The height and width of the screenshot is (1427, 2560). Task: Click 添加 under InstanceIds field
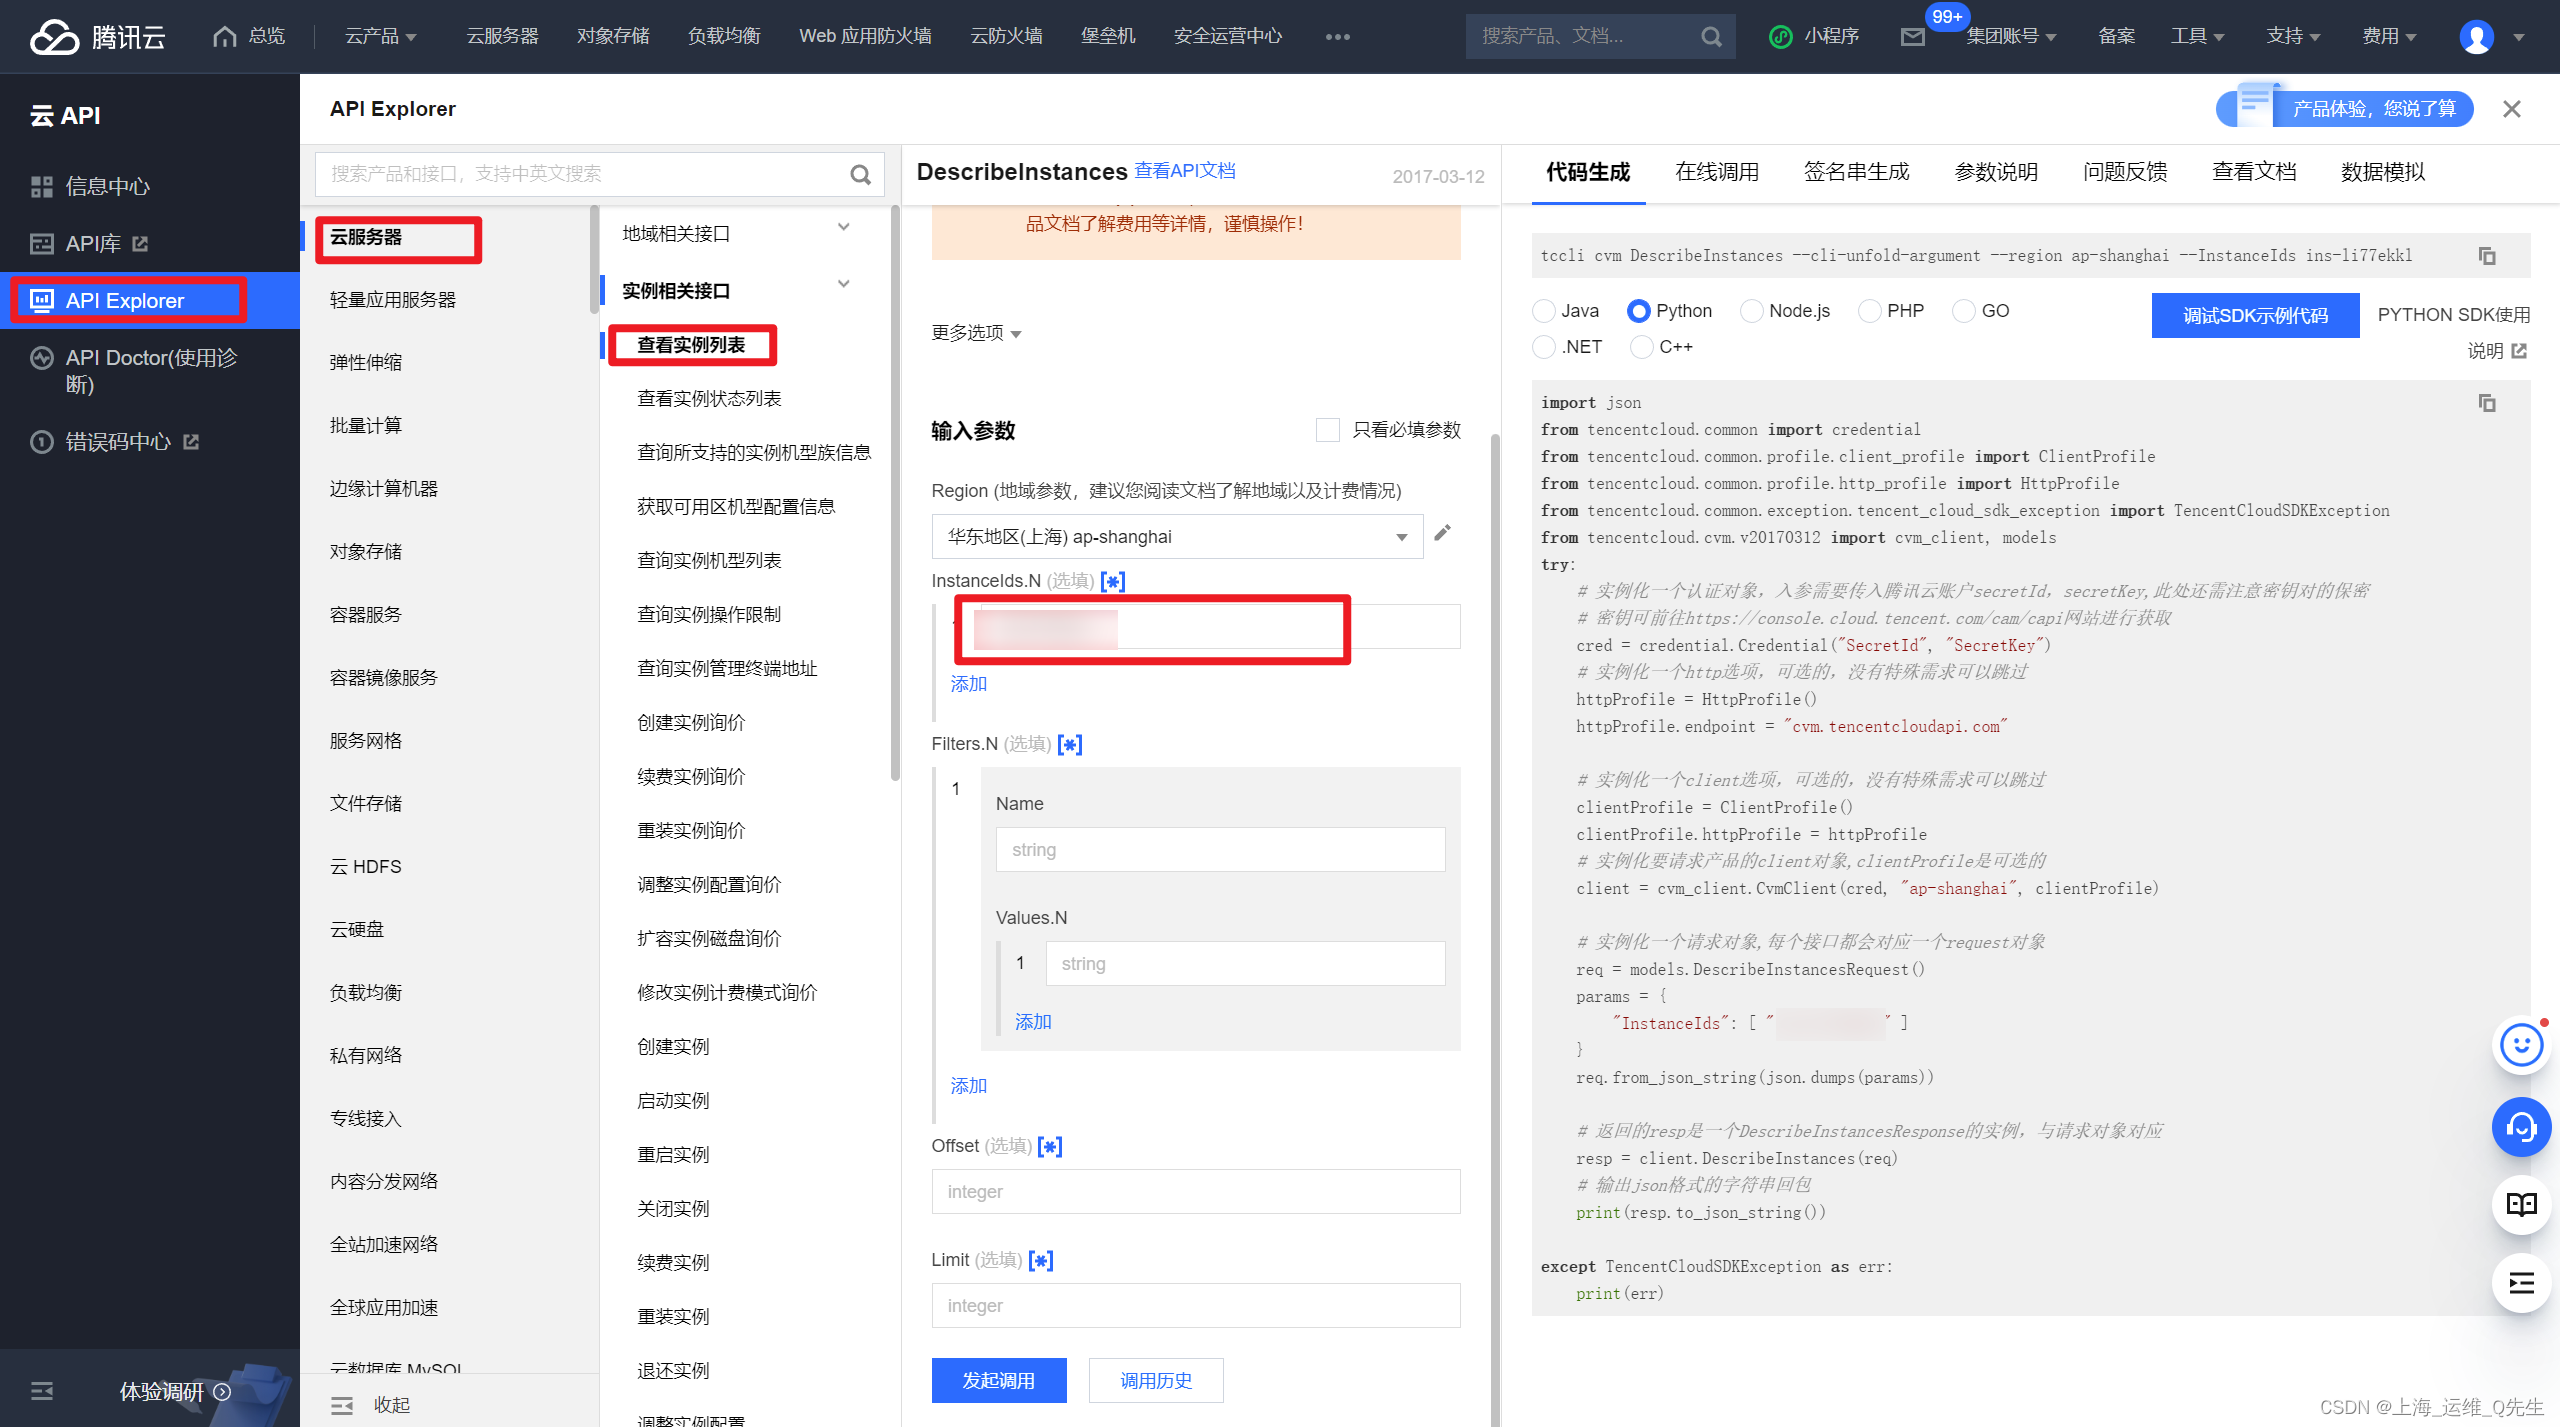coord(968,684)
